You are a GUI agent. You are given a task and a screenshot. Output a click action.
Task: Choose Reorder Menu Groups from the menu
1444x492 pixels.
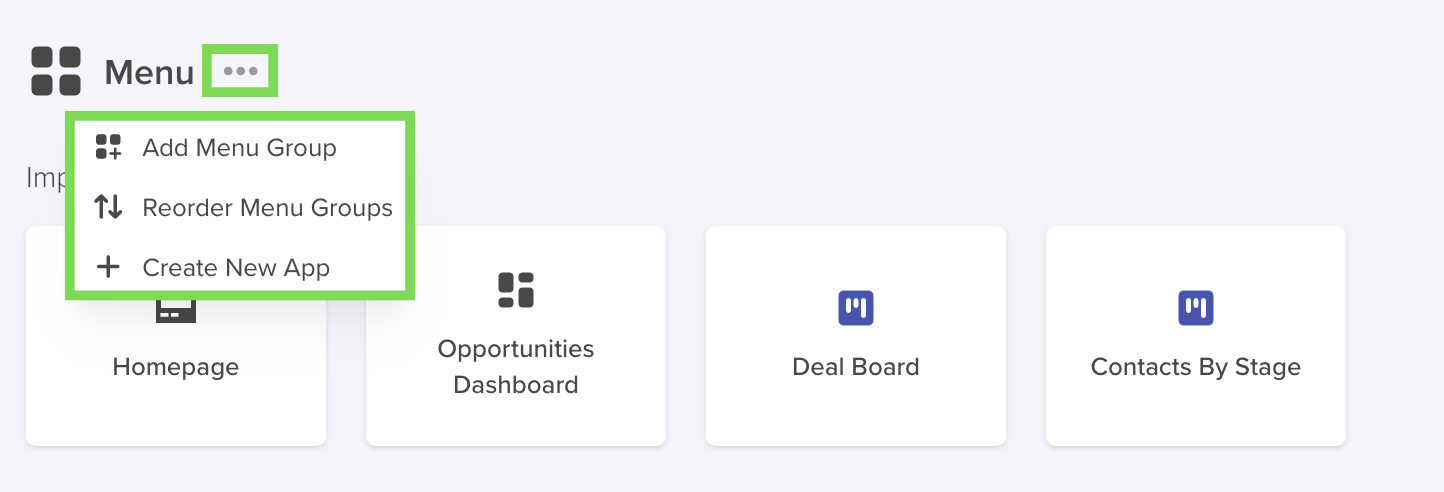tap(240, 208)
